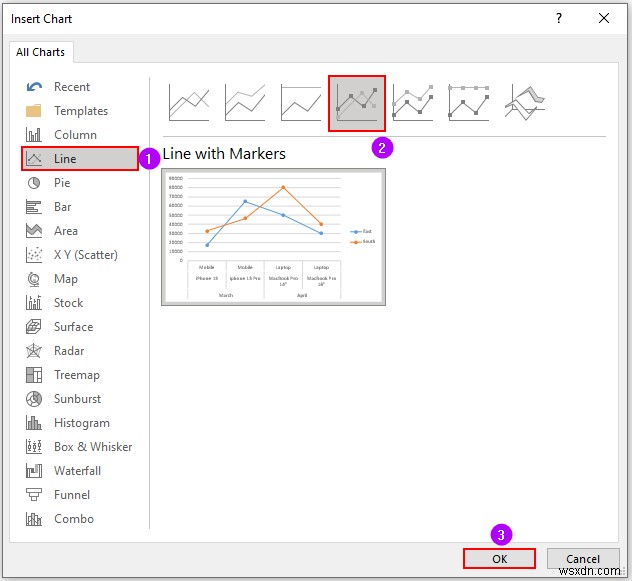Click the Column label in the chart list
This screenshot has height=581, width=632.
coord(75,135)
